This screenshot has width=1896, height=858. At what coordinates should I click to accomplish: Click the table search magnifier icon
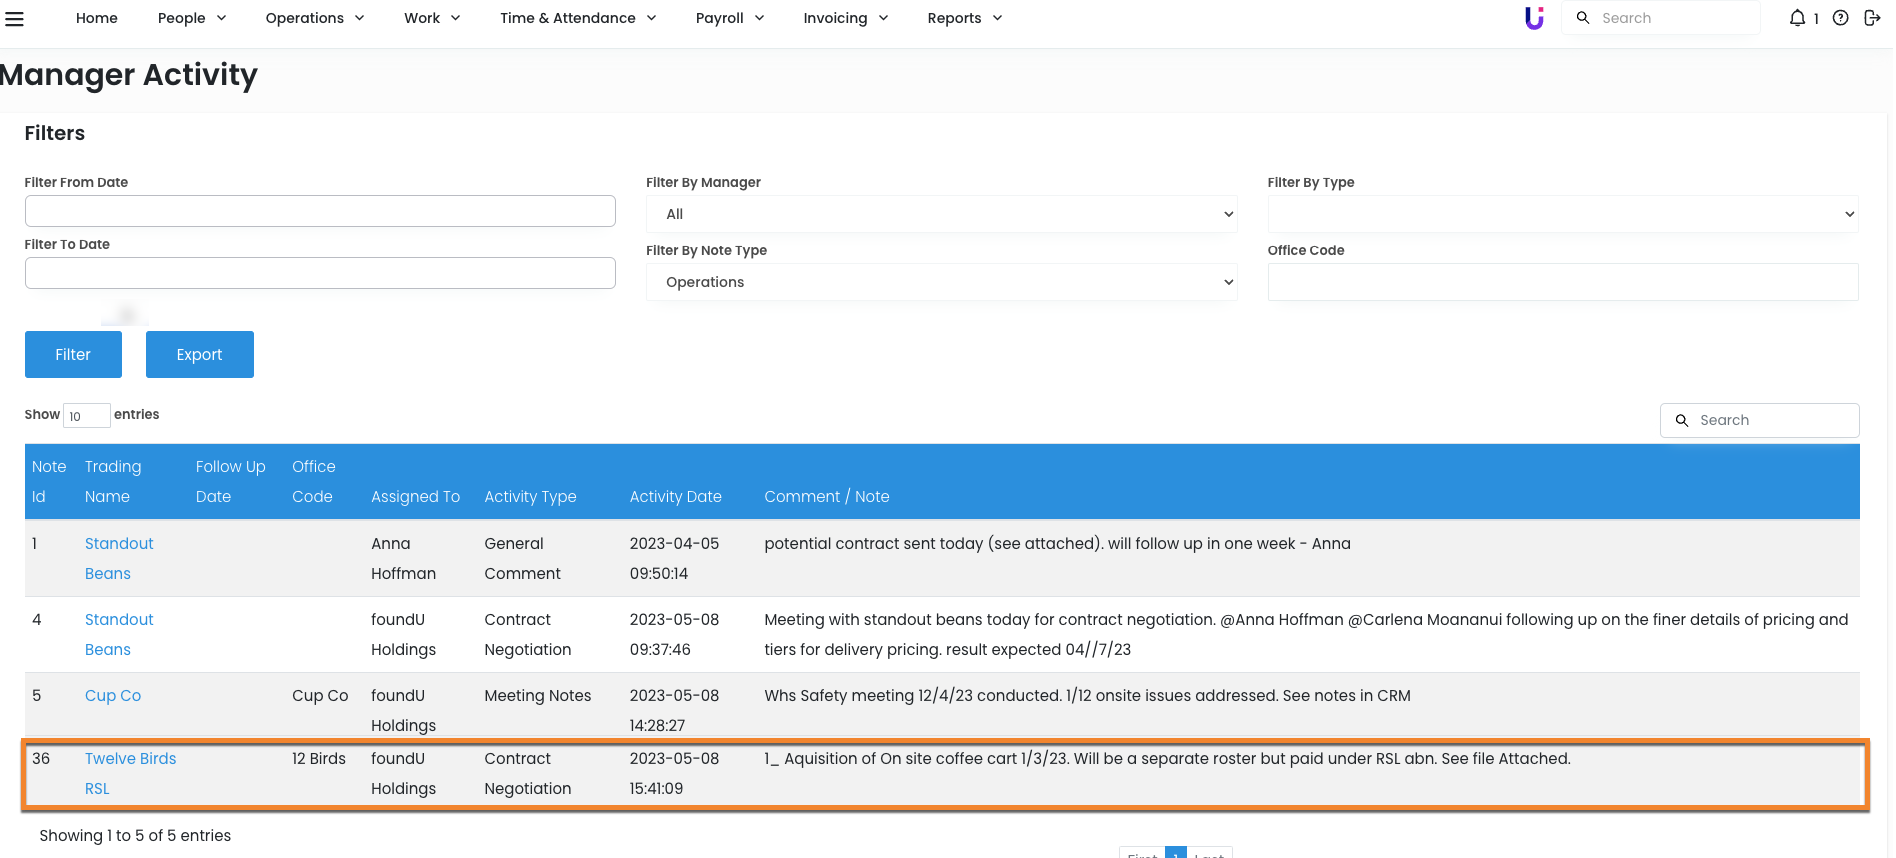(x=1682, y=421)
